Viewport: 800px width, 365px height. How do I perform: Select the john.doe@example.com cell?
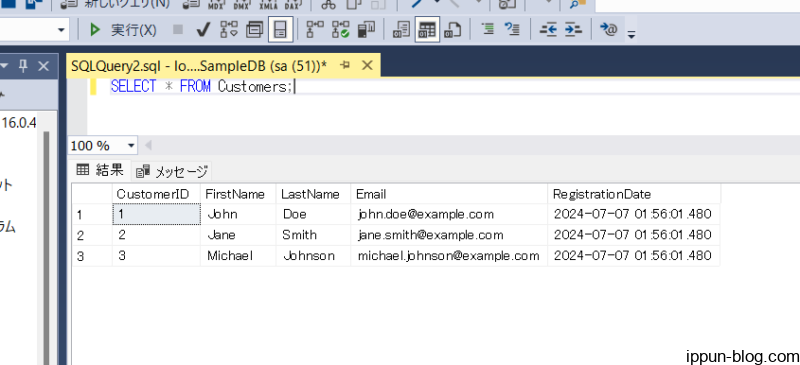(449, 214)
